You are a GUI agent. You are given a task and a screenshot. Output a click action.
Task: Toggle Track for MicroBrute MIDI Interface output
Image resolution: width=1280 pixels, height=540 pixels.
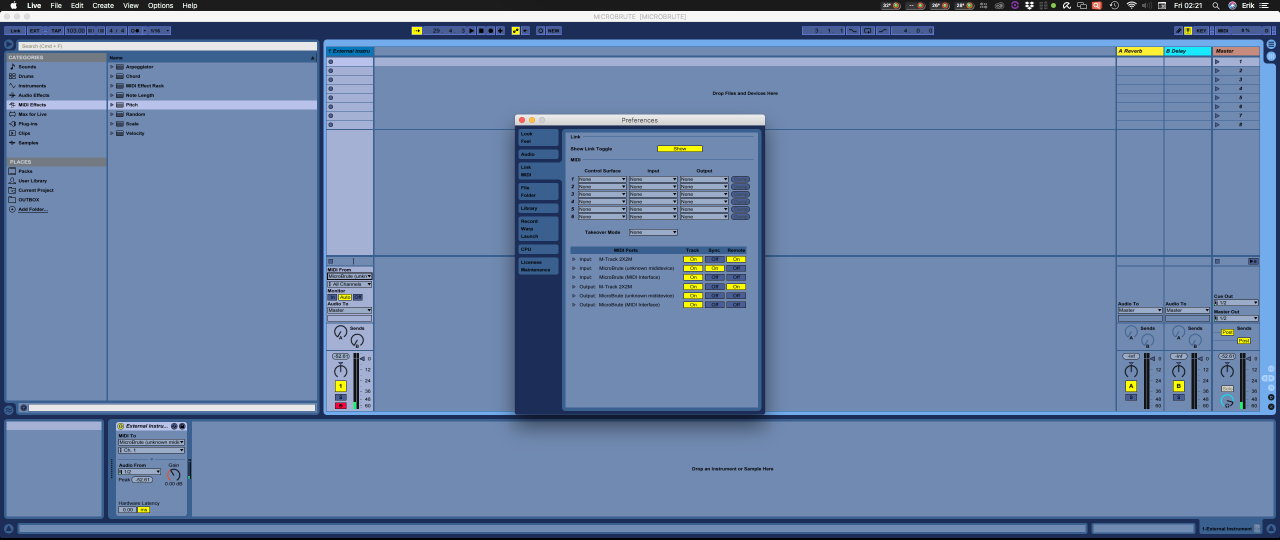[692, 305]
